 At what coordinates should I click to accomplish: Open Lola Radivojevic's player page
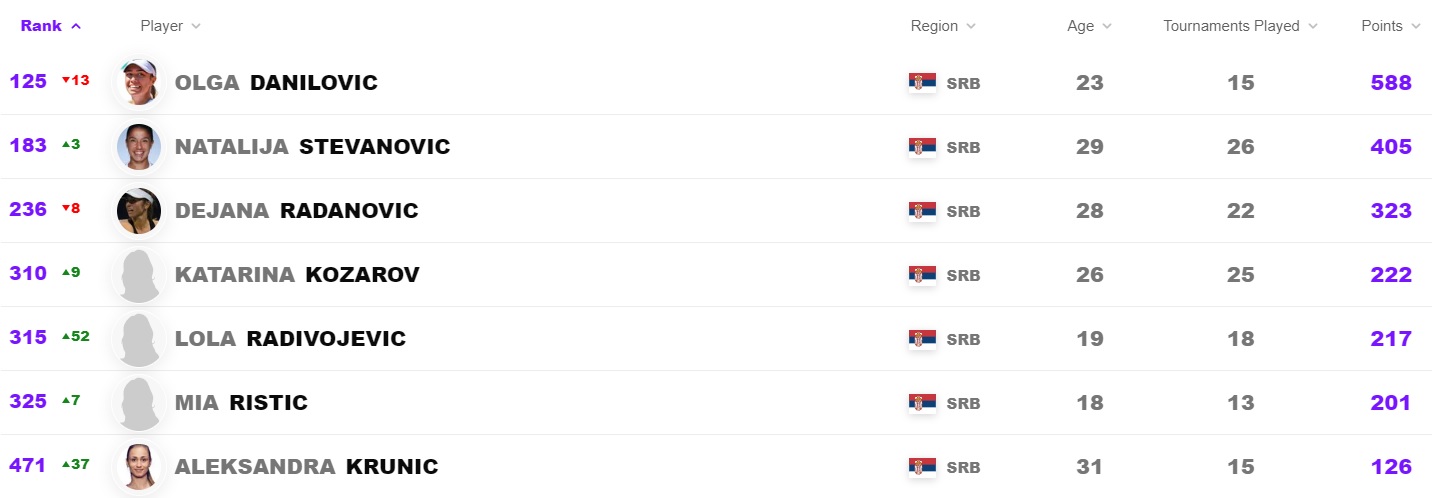[x=290, y=338]
